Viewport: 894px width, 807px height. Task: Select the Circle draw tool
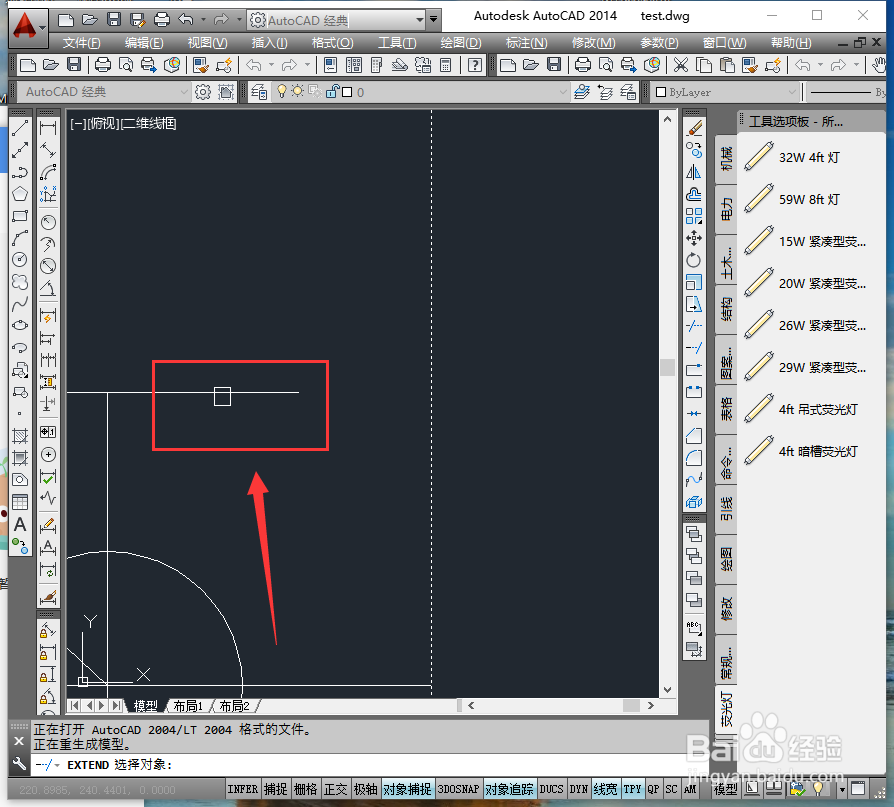[x=20, y=260]
